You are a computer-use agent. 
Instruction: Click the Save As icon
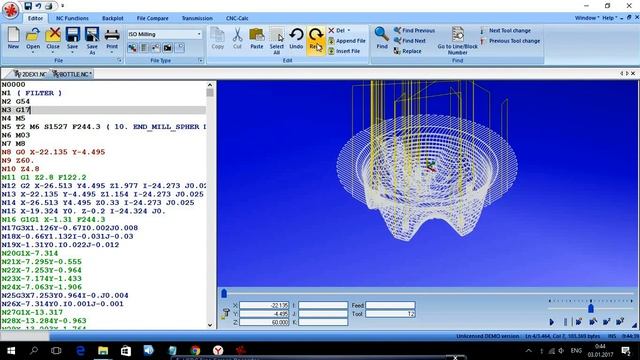(92, 35)
